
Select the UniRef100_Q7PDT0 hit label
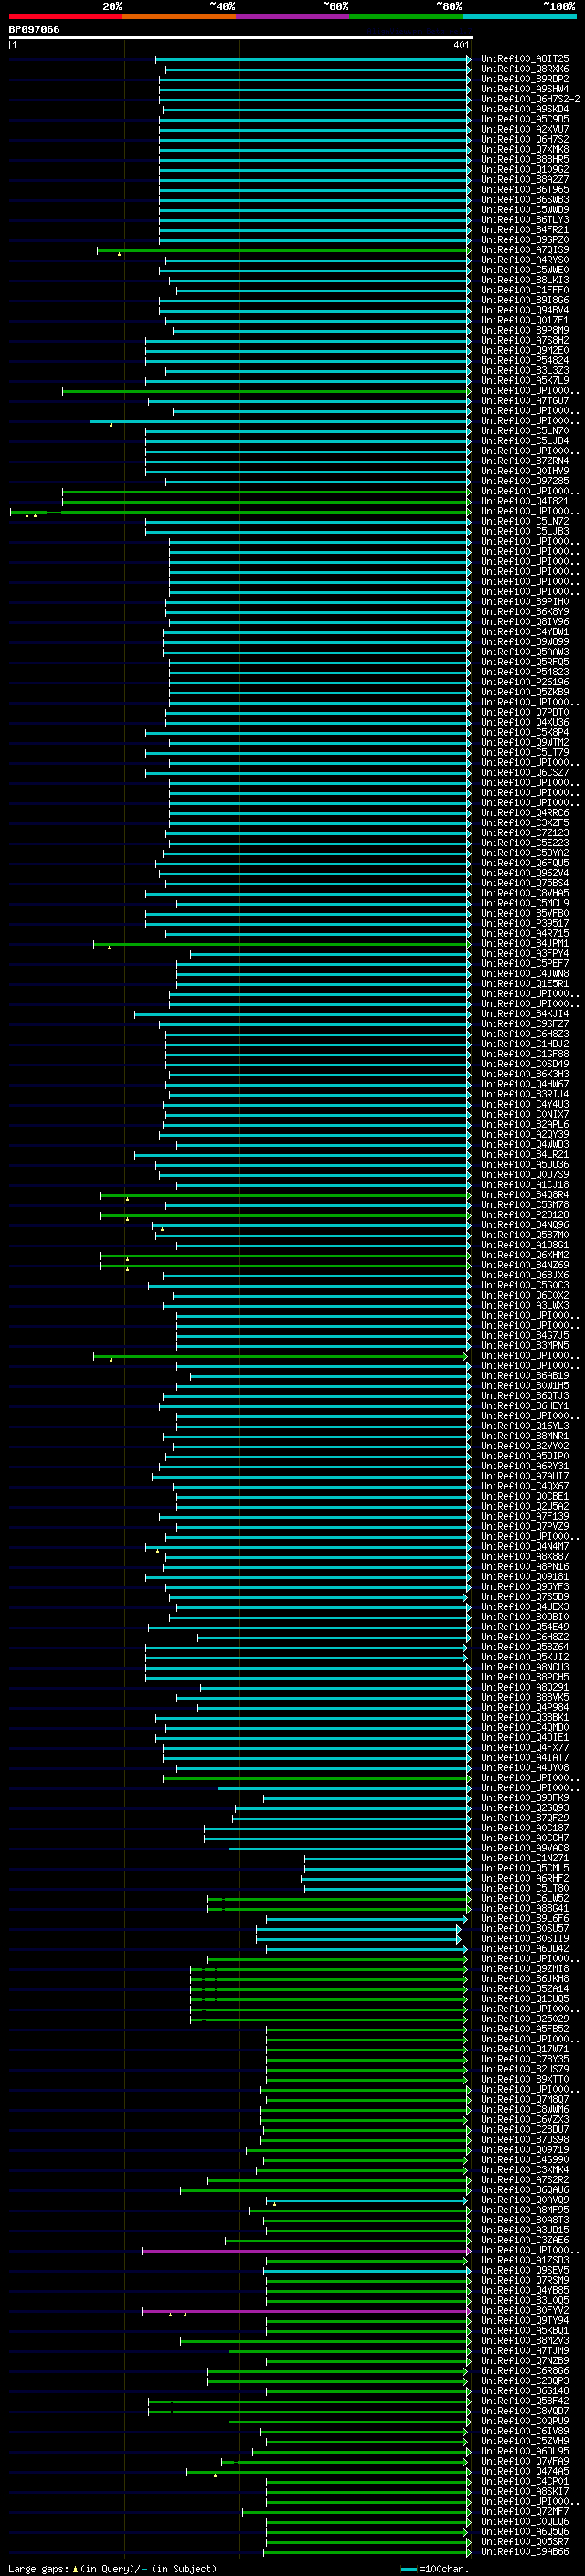[x=525, y=712]
